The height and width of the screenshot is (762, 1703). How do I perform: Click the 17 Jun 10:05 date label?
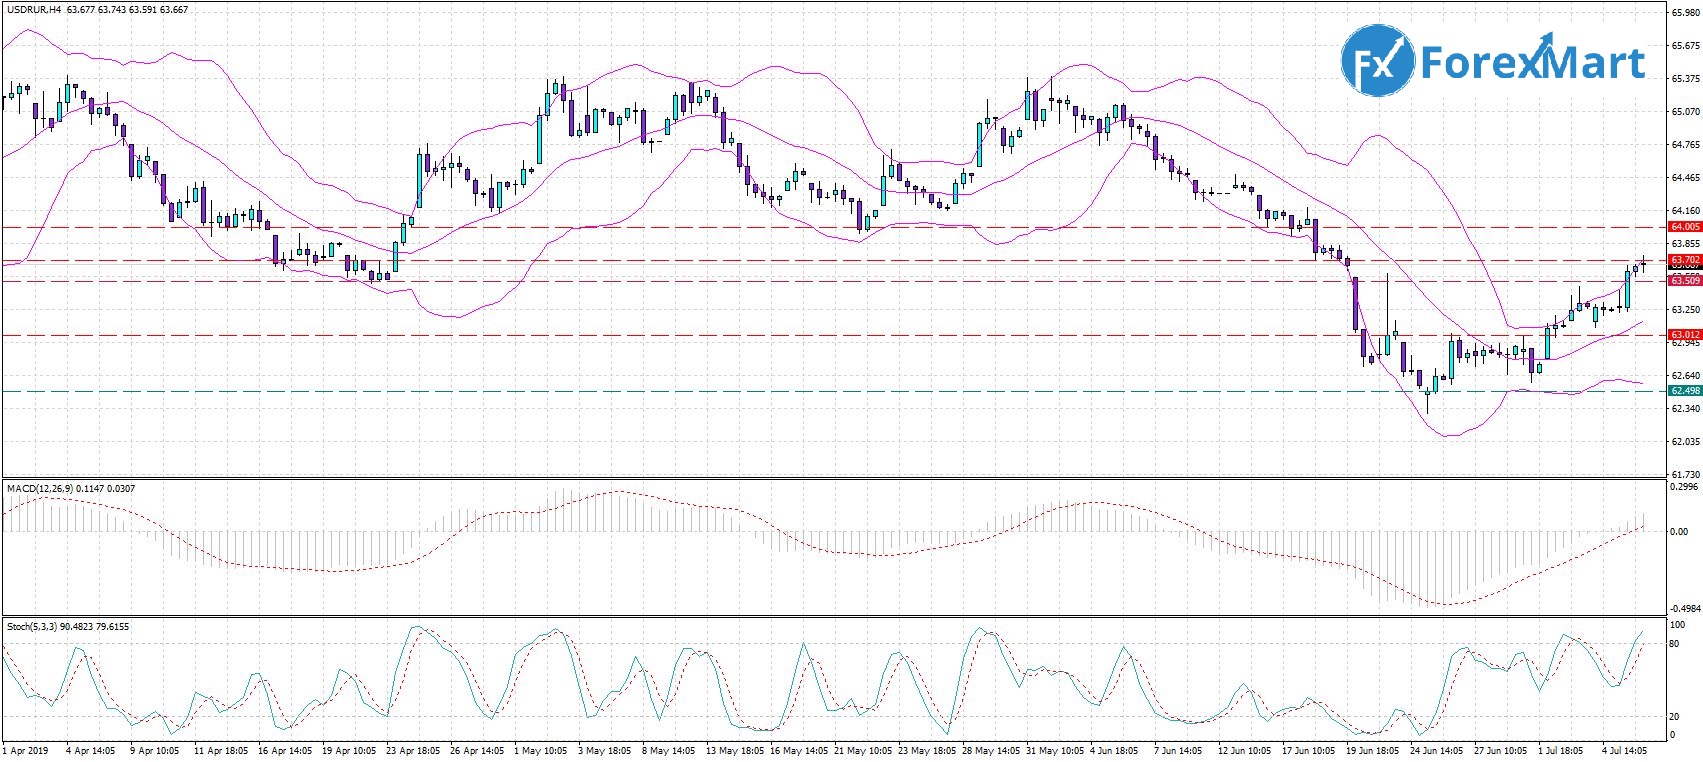[1309, 751]
